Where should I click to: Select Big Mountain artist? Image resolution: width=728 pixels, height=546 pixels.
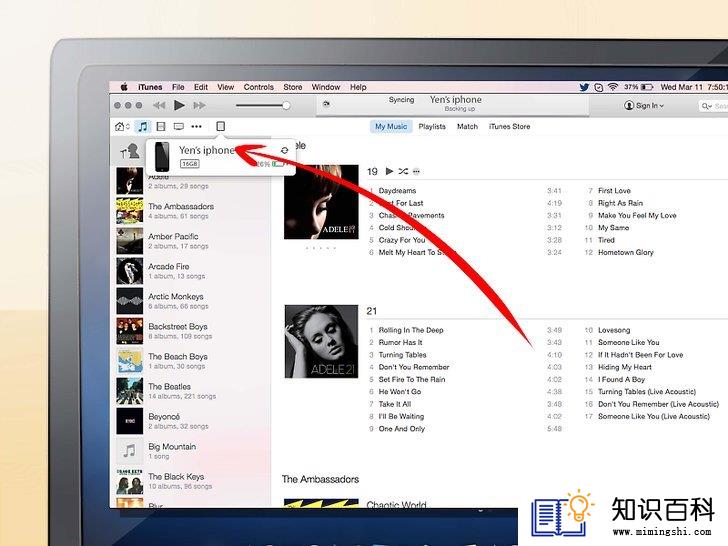point(192,451)
